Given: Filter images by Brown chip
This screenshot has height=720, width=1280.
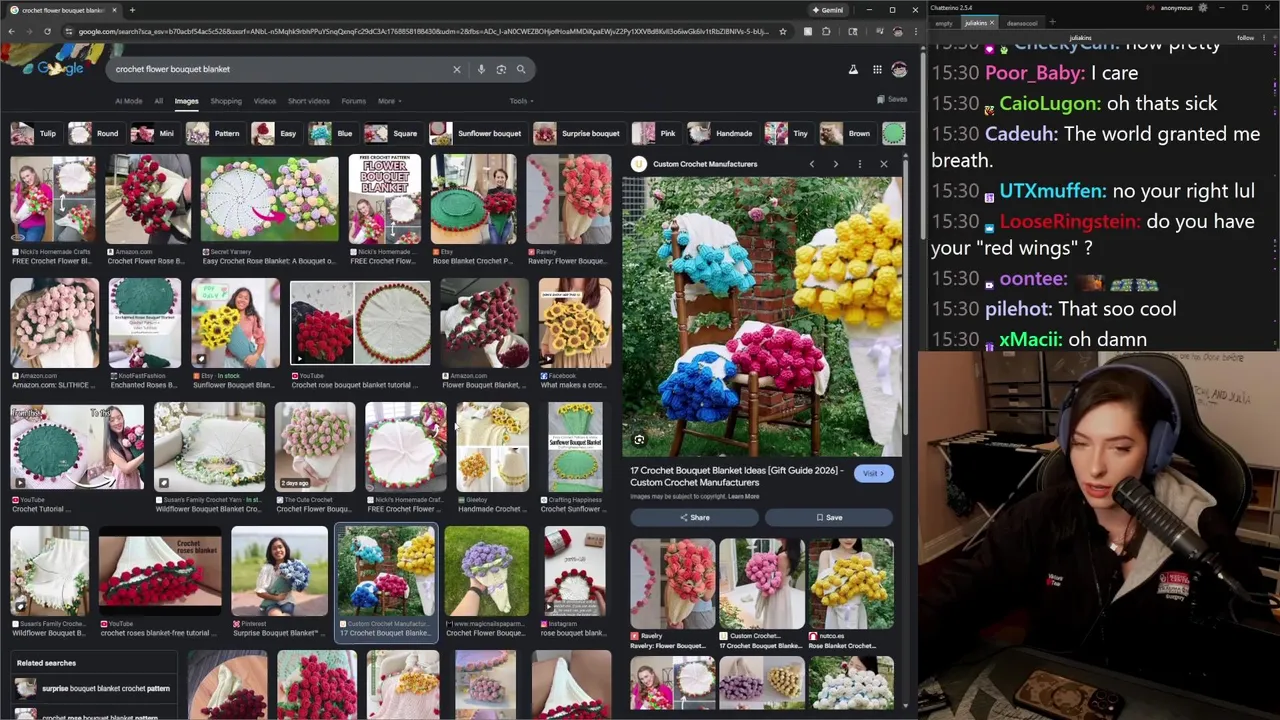Looking at the screenshot, I should 846,133.
